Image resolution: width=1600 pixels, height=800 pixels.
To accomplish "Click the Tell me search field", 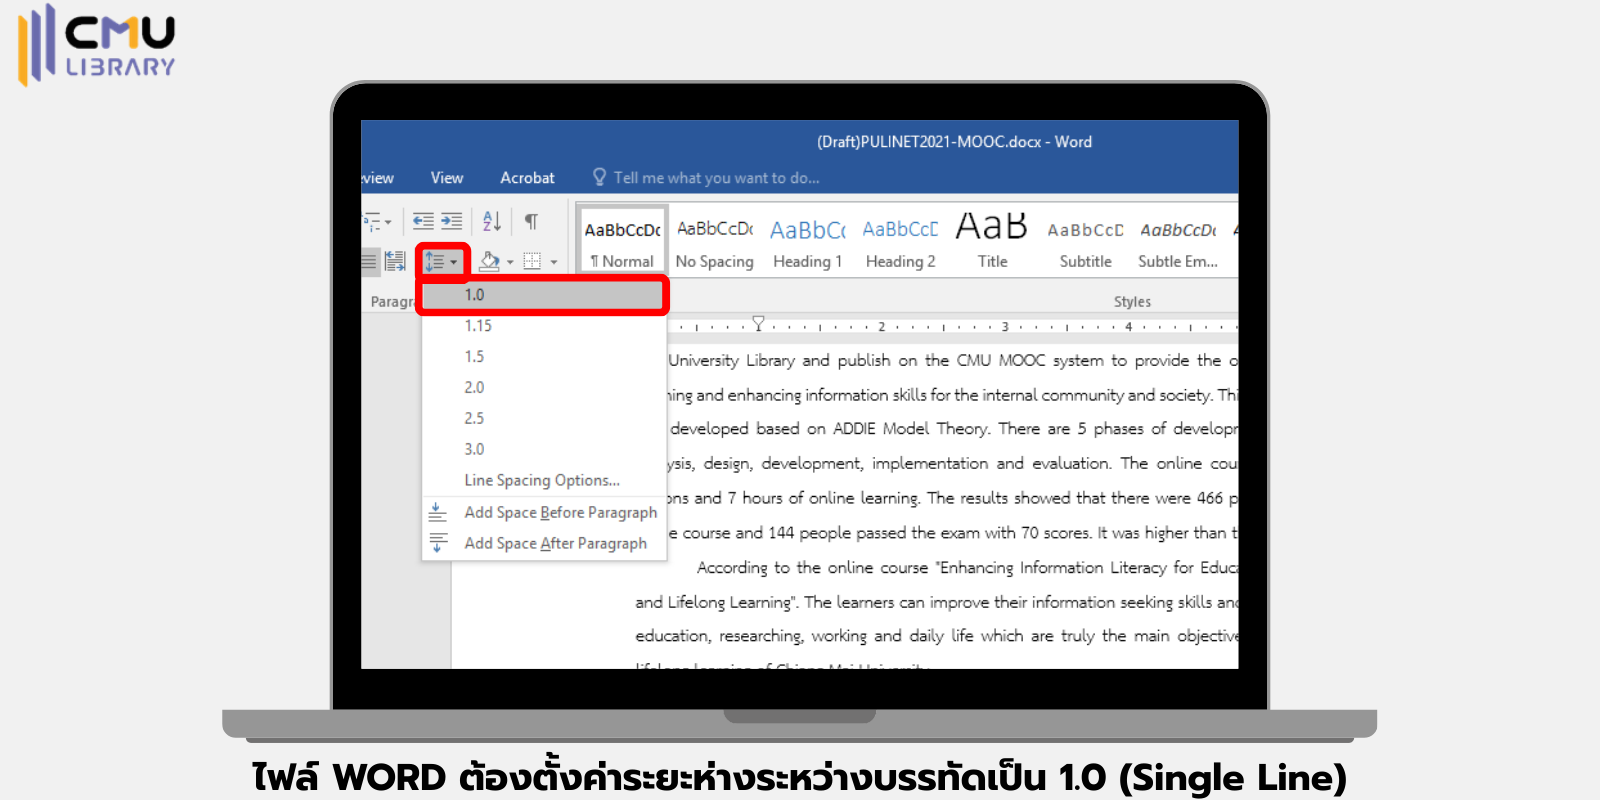I will tap(716, 178).
